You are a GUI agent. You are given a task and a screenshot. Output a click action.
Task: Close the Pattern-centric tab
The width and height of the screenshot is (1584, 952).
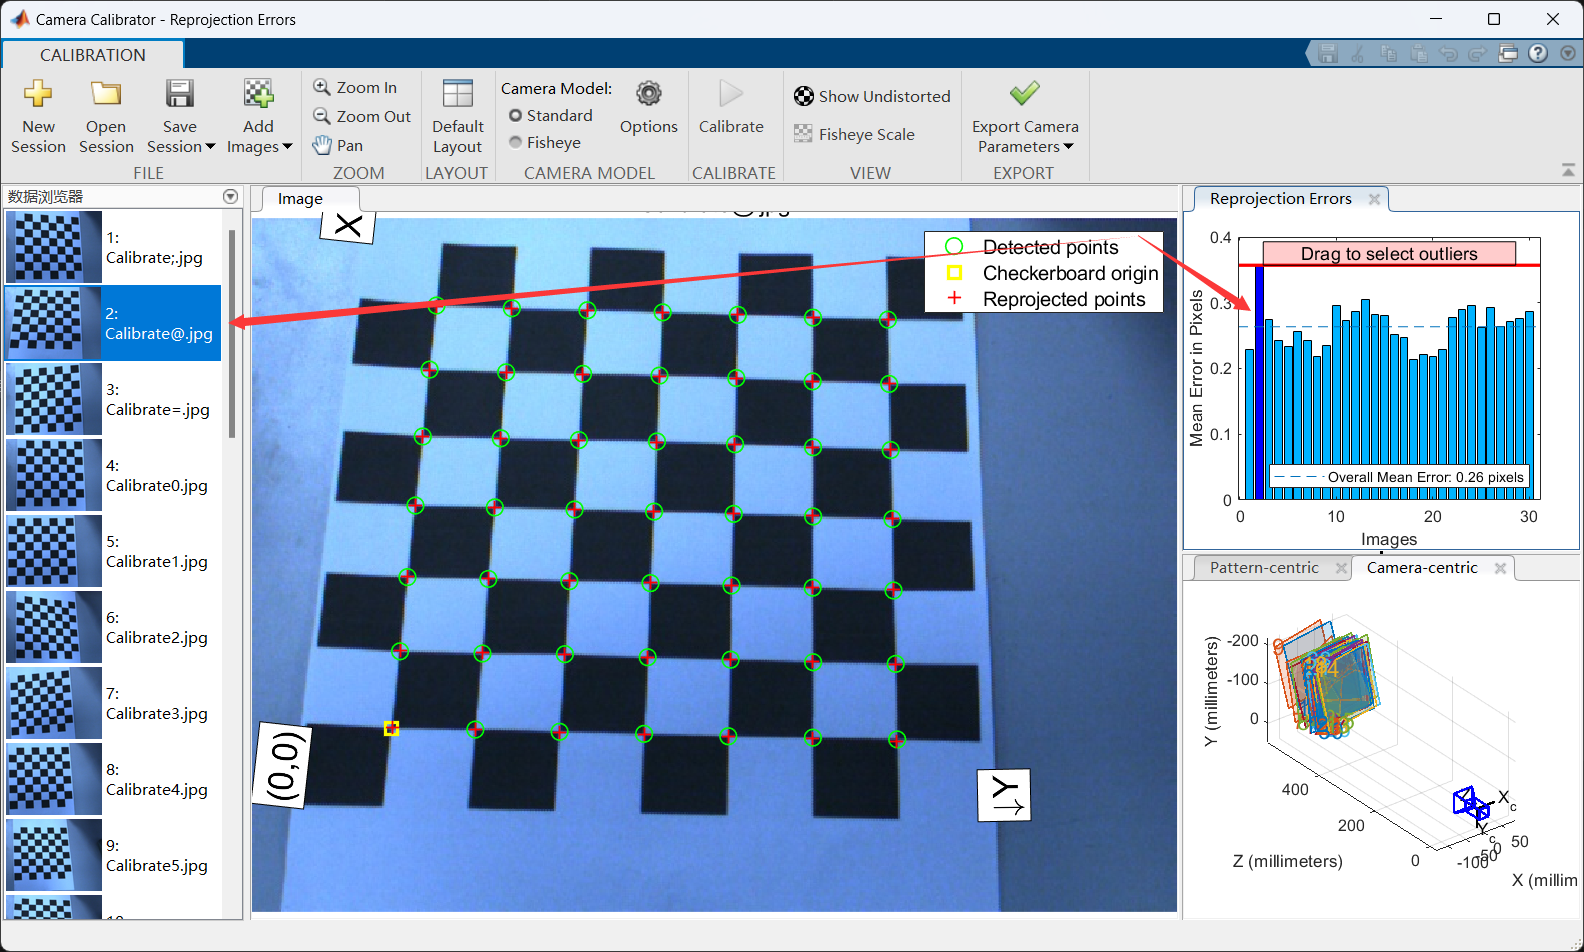[1342, 568]
